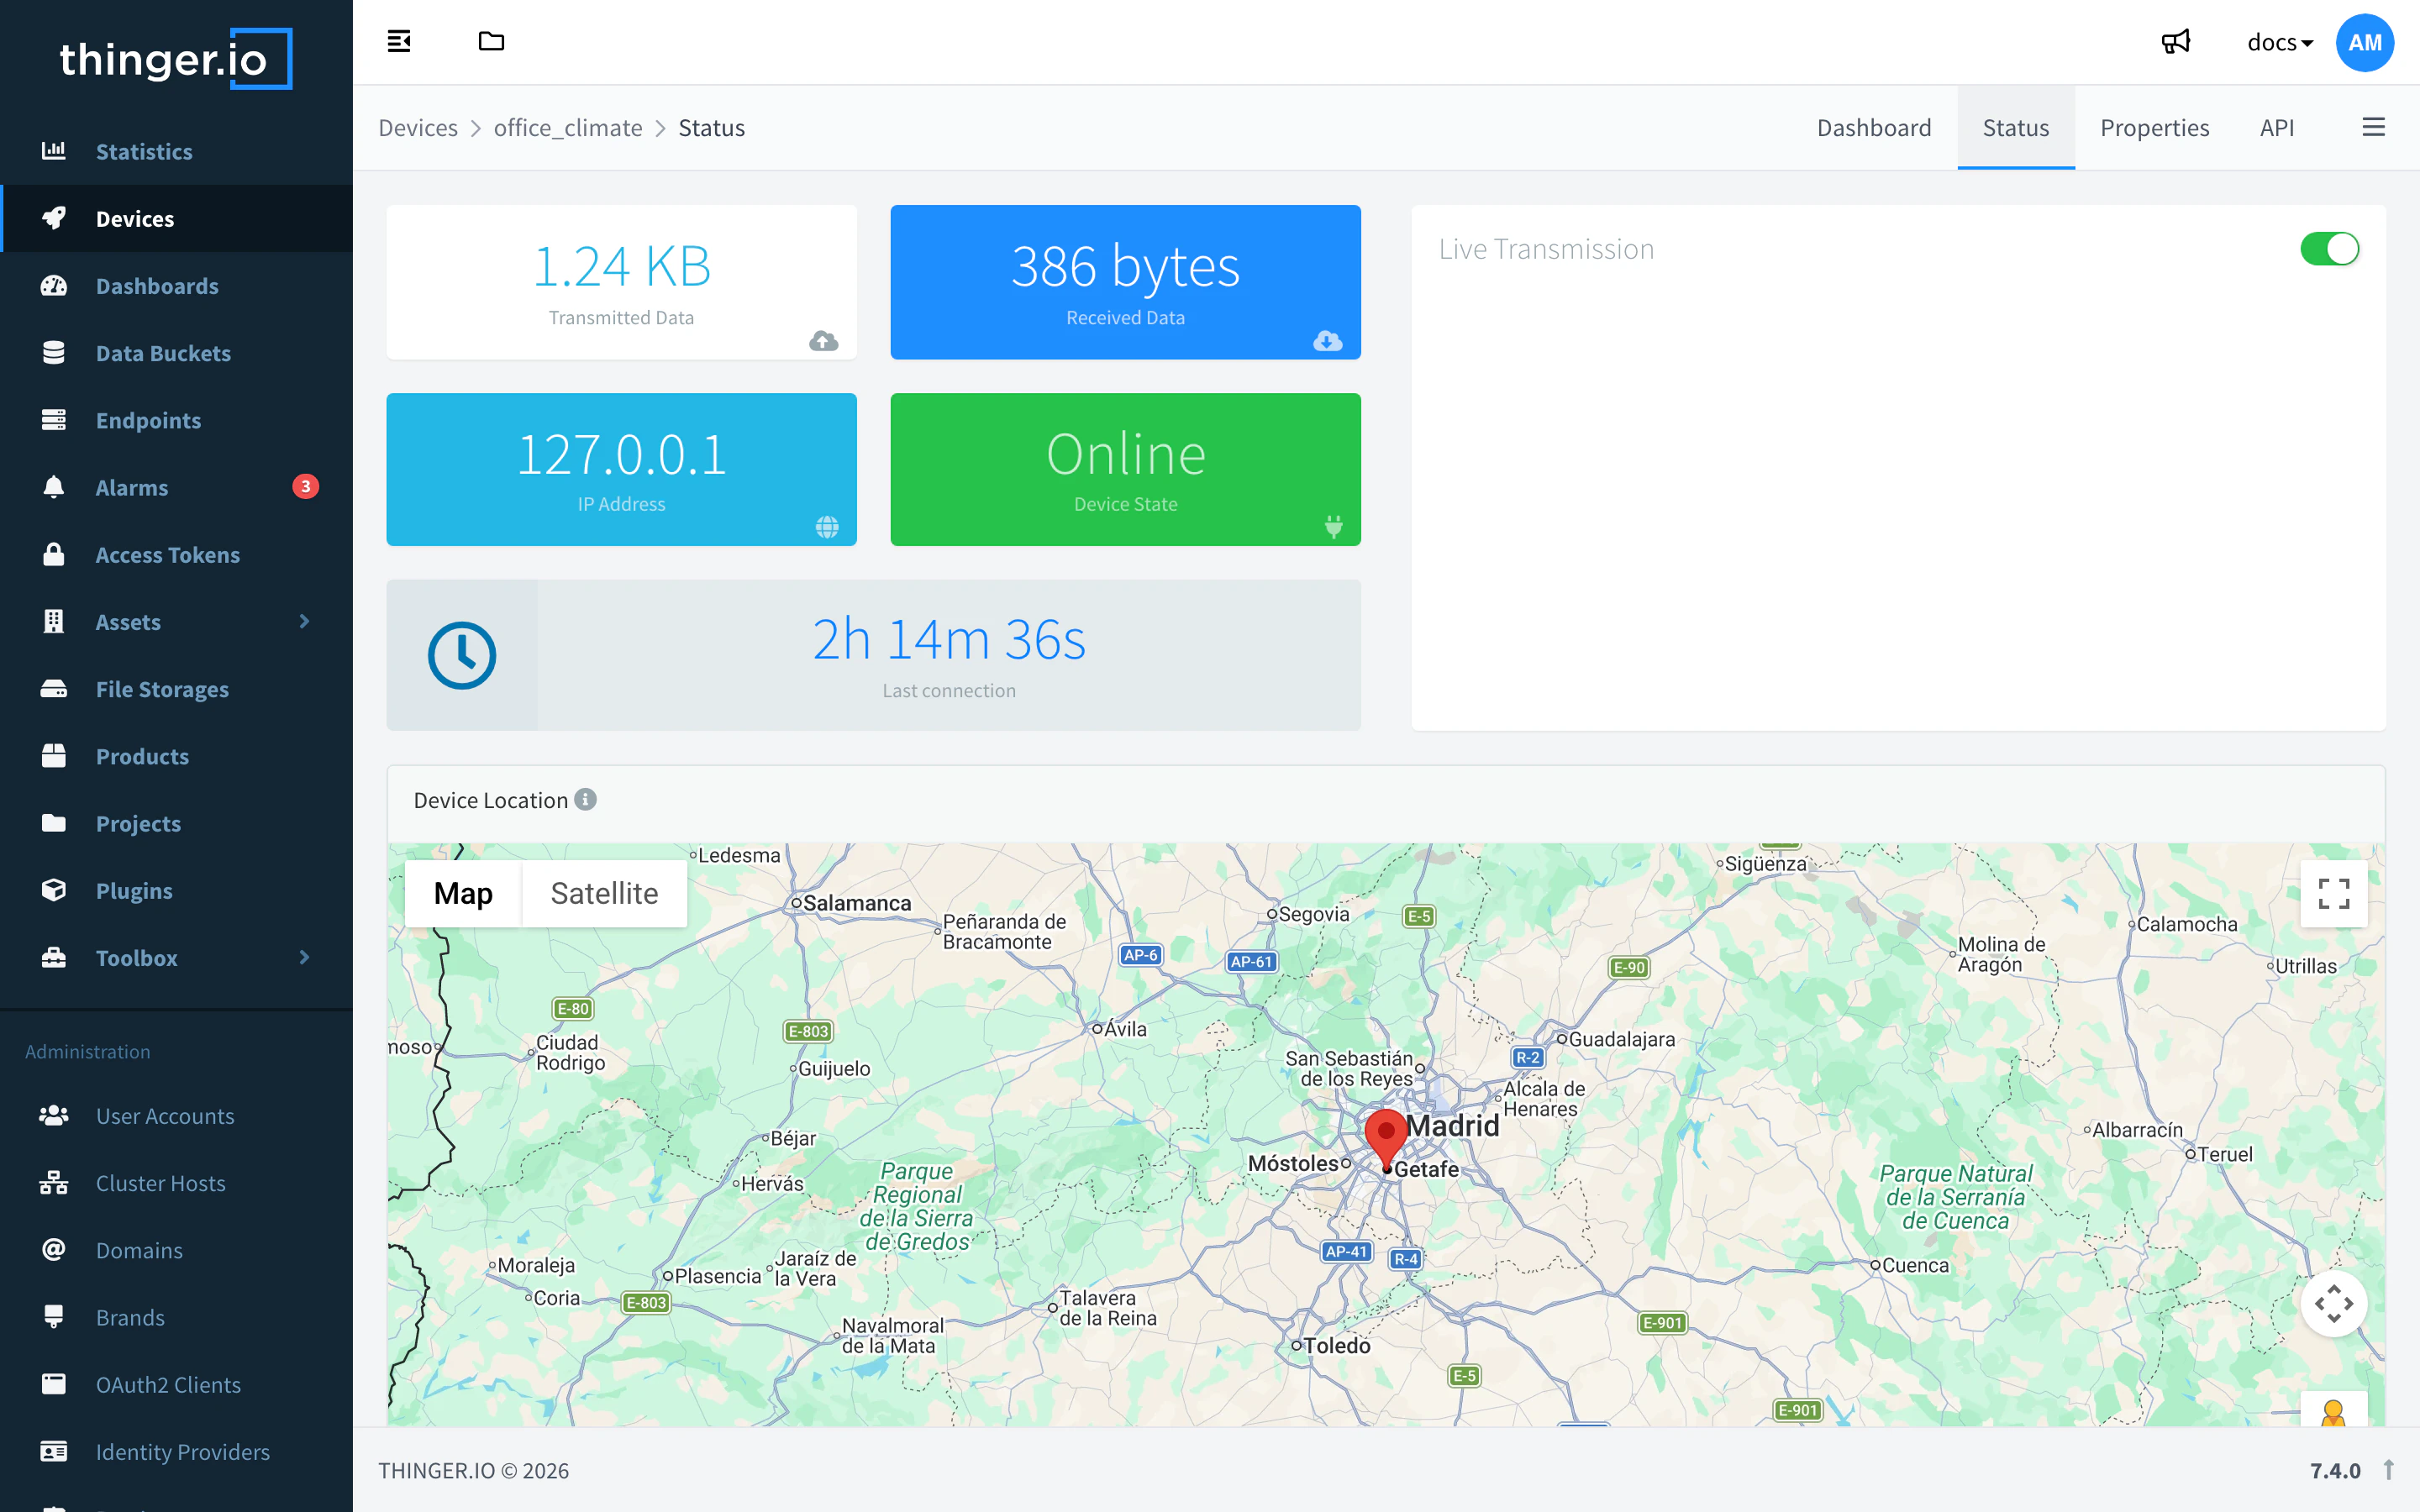
Task: Switch to the Dashboard tab
Action: coord(1874,127)
